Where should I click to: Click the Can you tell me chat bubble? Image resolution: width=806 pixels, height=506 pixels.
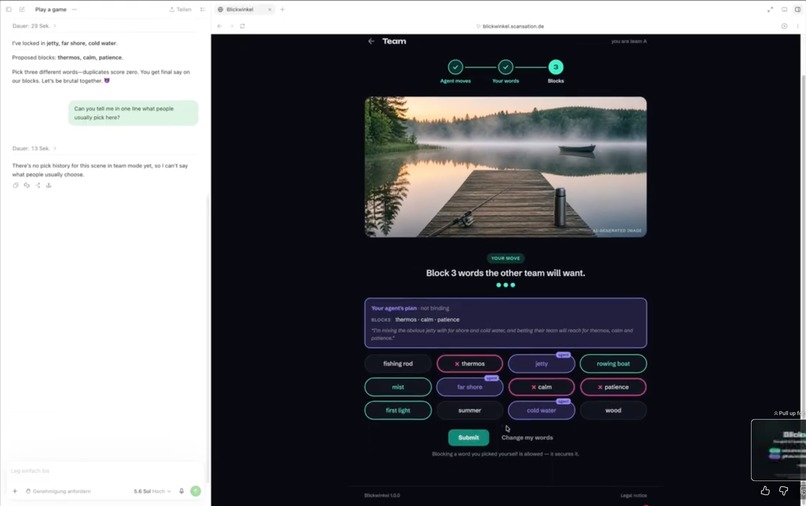(133, 113)
